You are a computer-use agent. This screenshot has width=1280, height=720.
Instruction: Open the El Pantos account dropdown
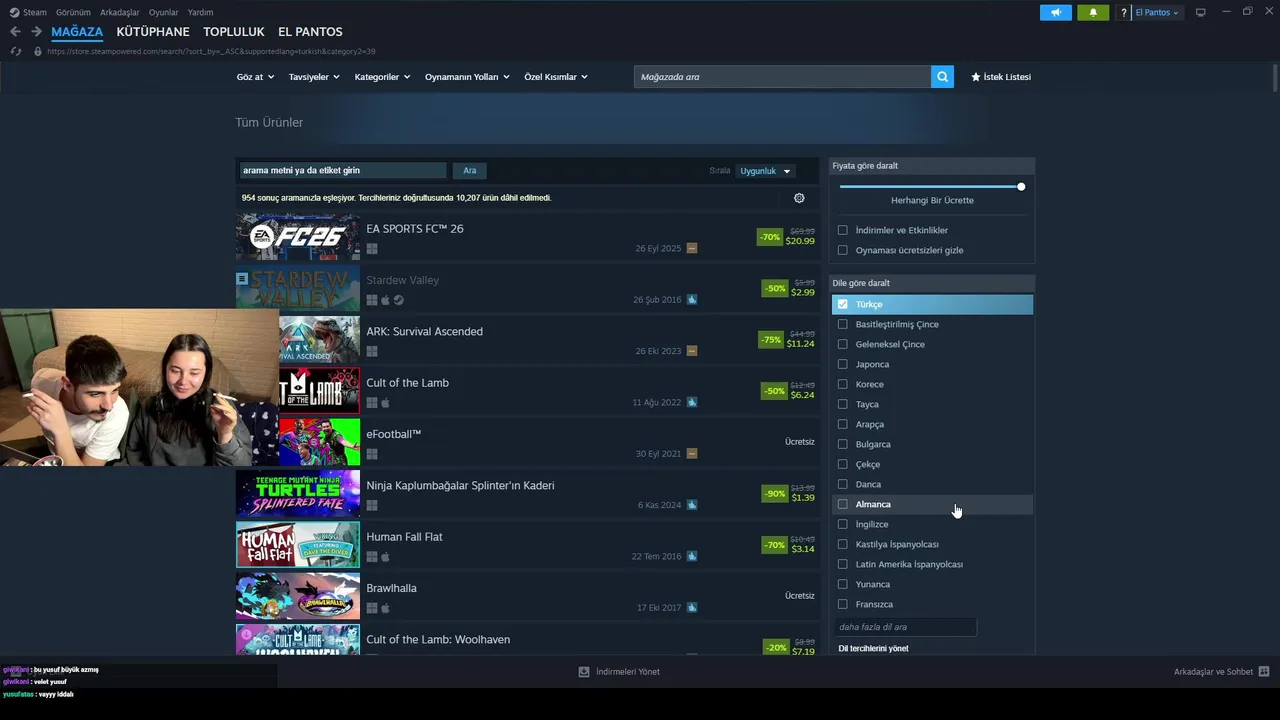click(1157, 12)
